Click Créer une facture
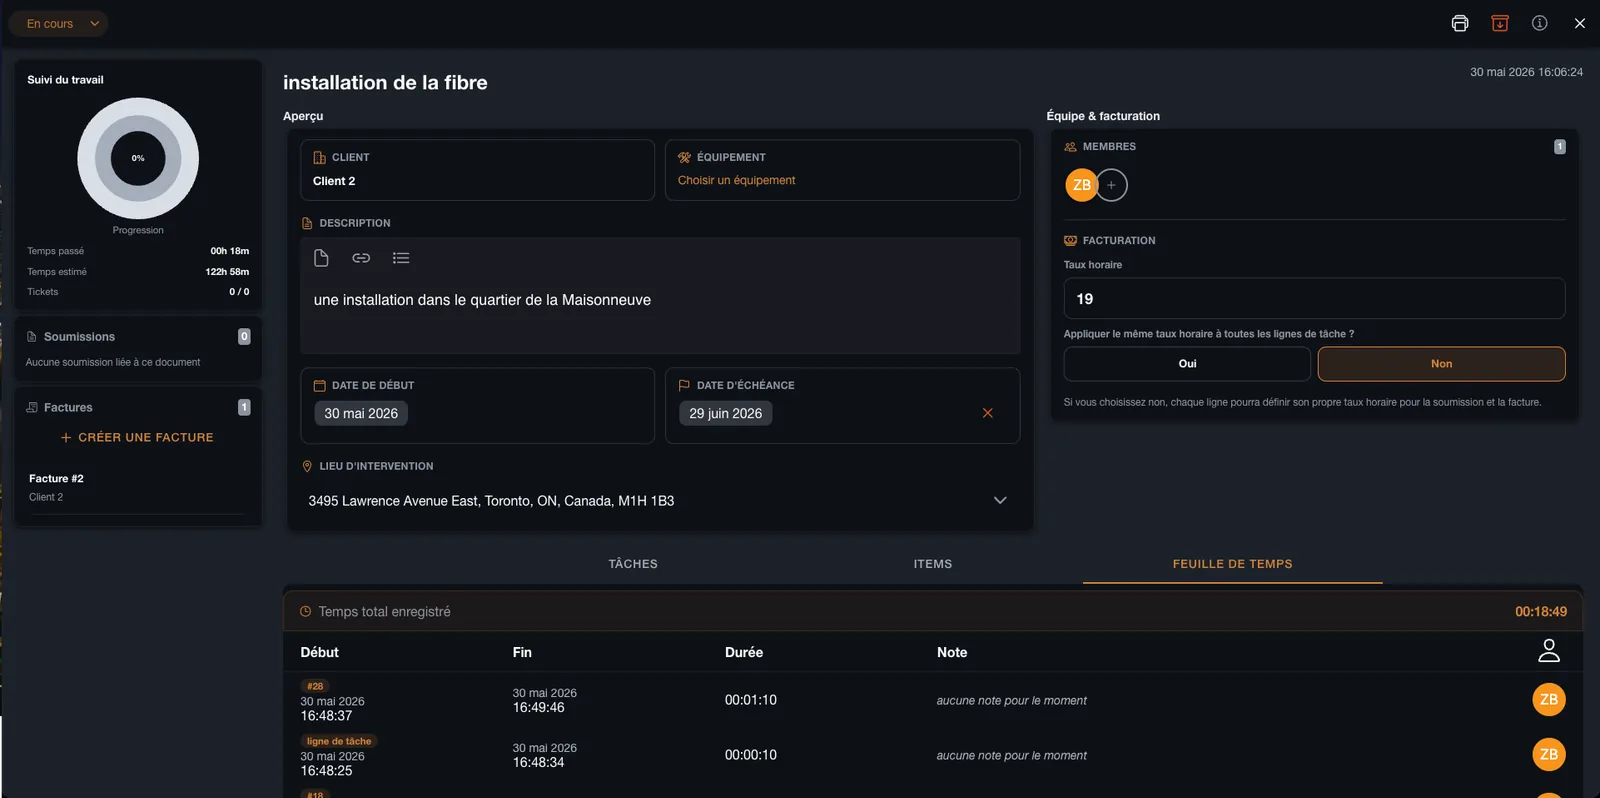 pos(137,437)
